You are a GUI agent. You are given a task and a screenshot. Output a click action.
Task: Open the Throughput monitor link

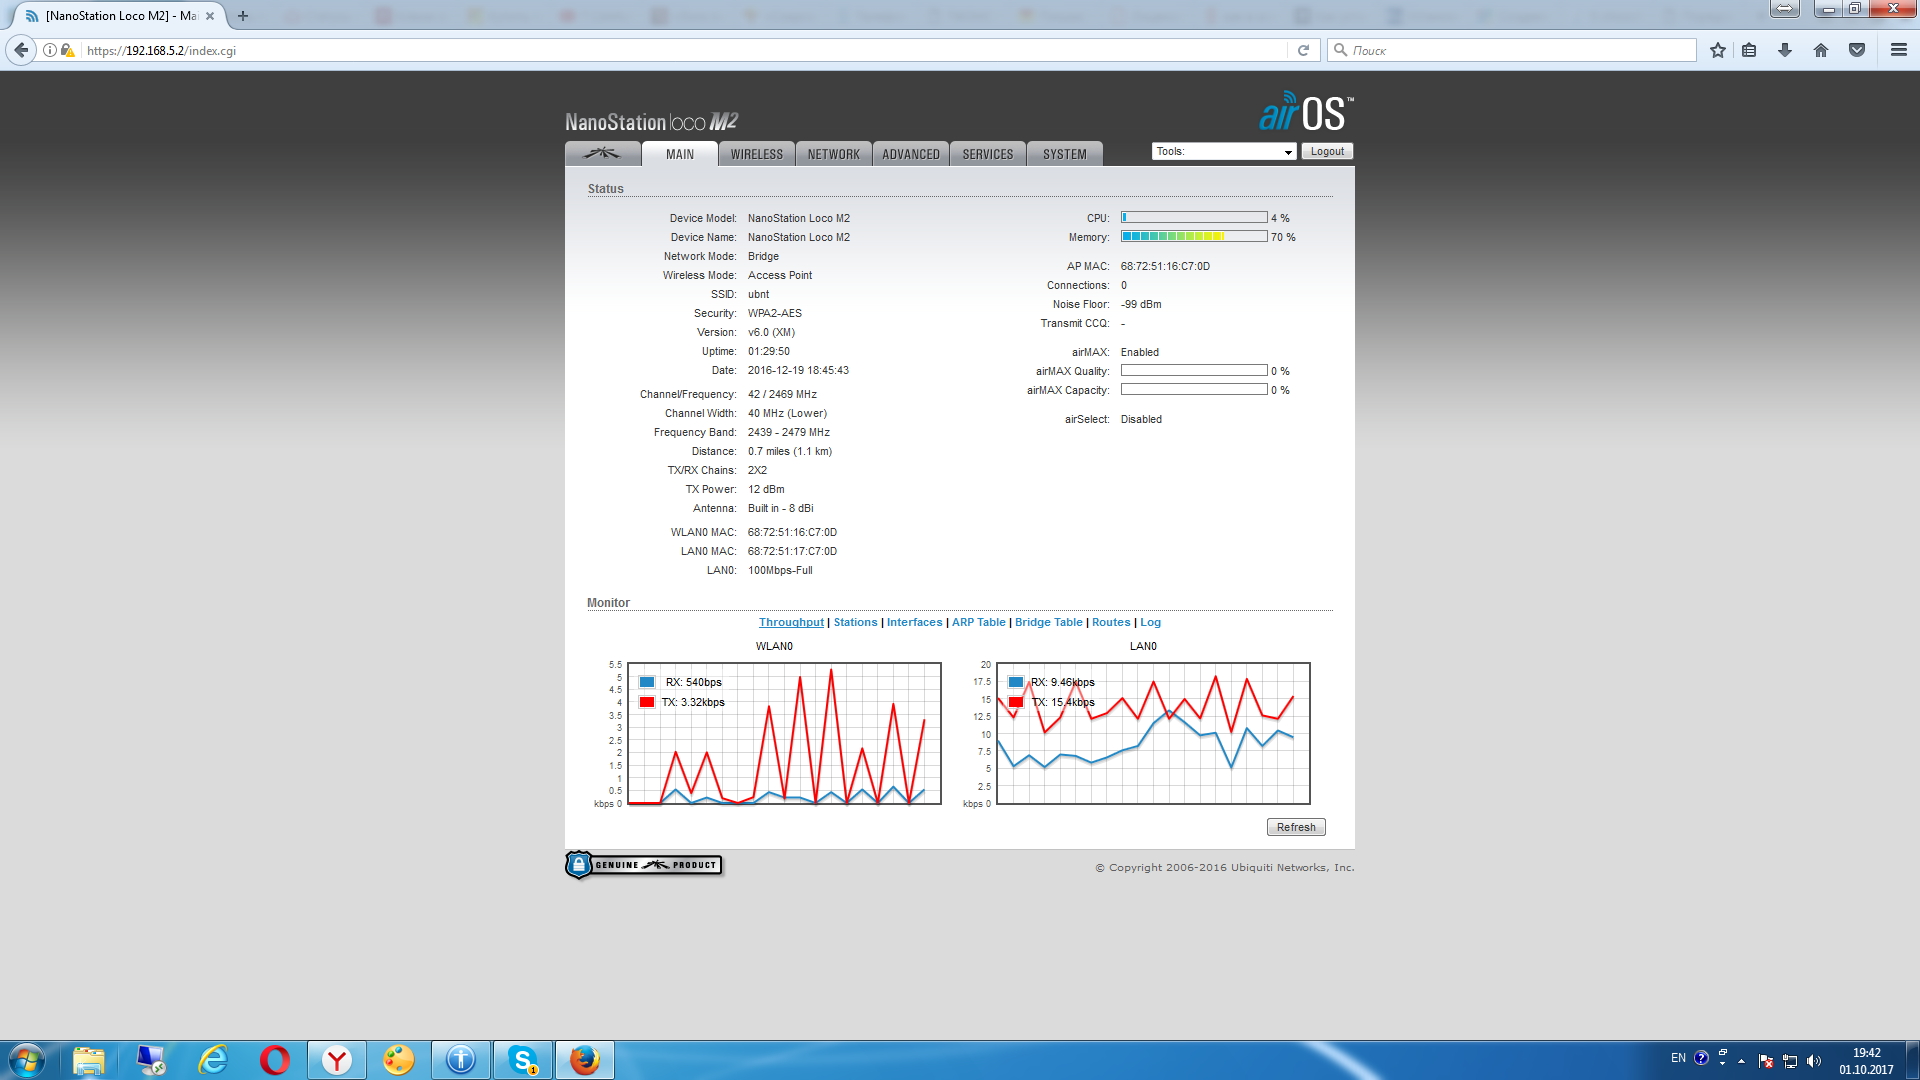point(791,622)
